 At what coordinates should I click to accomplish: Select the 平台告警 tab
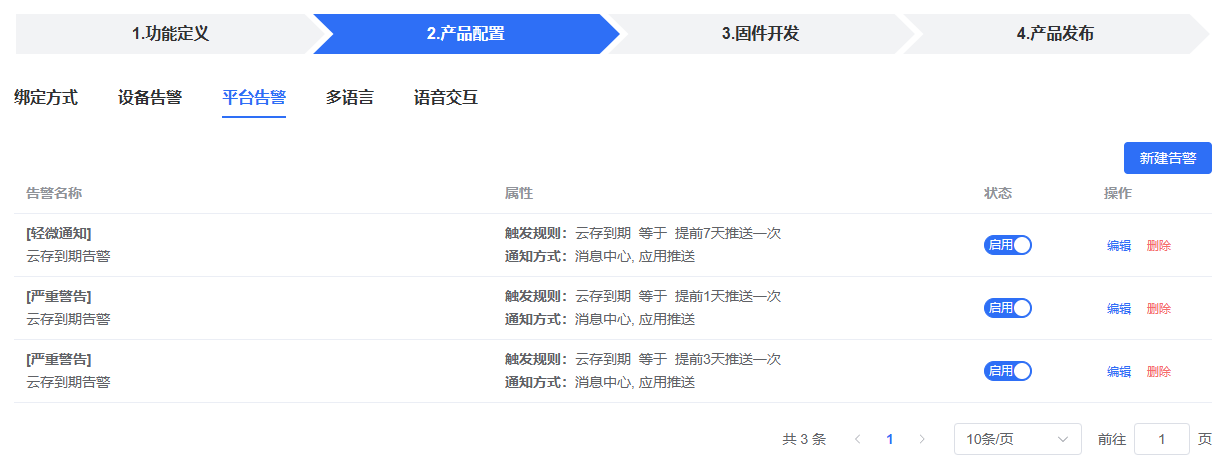[254, 98]
